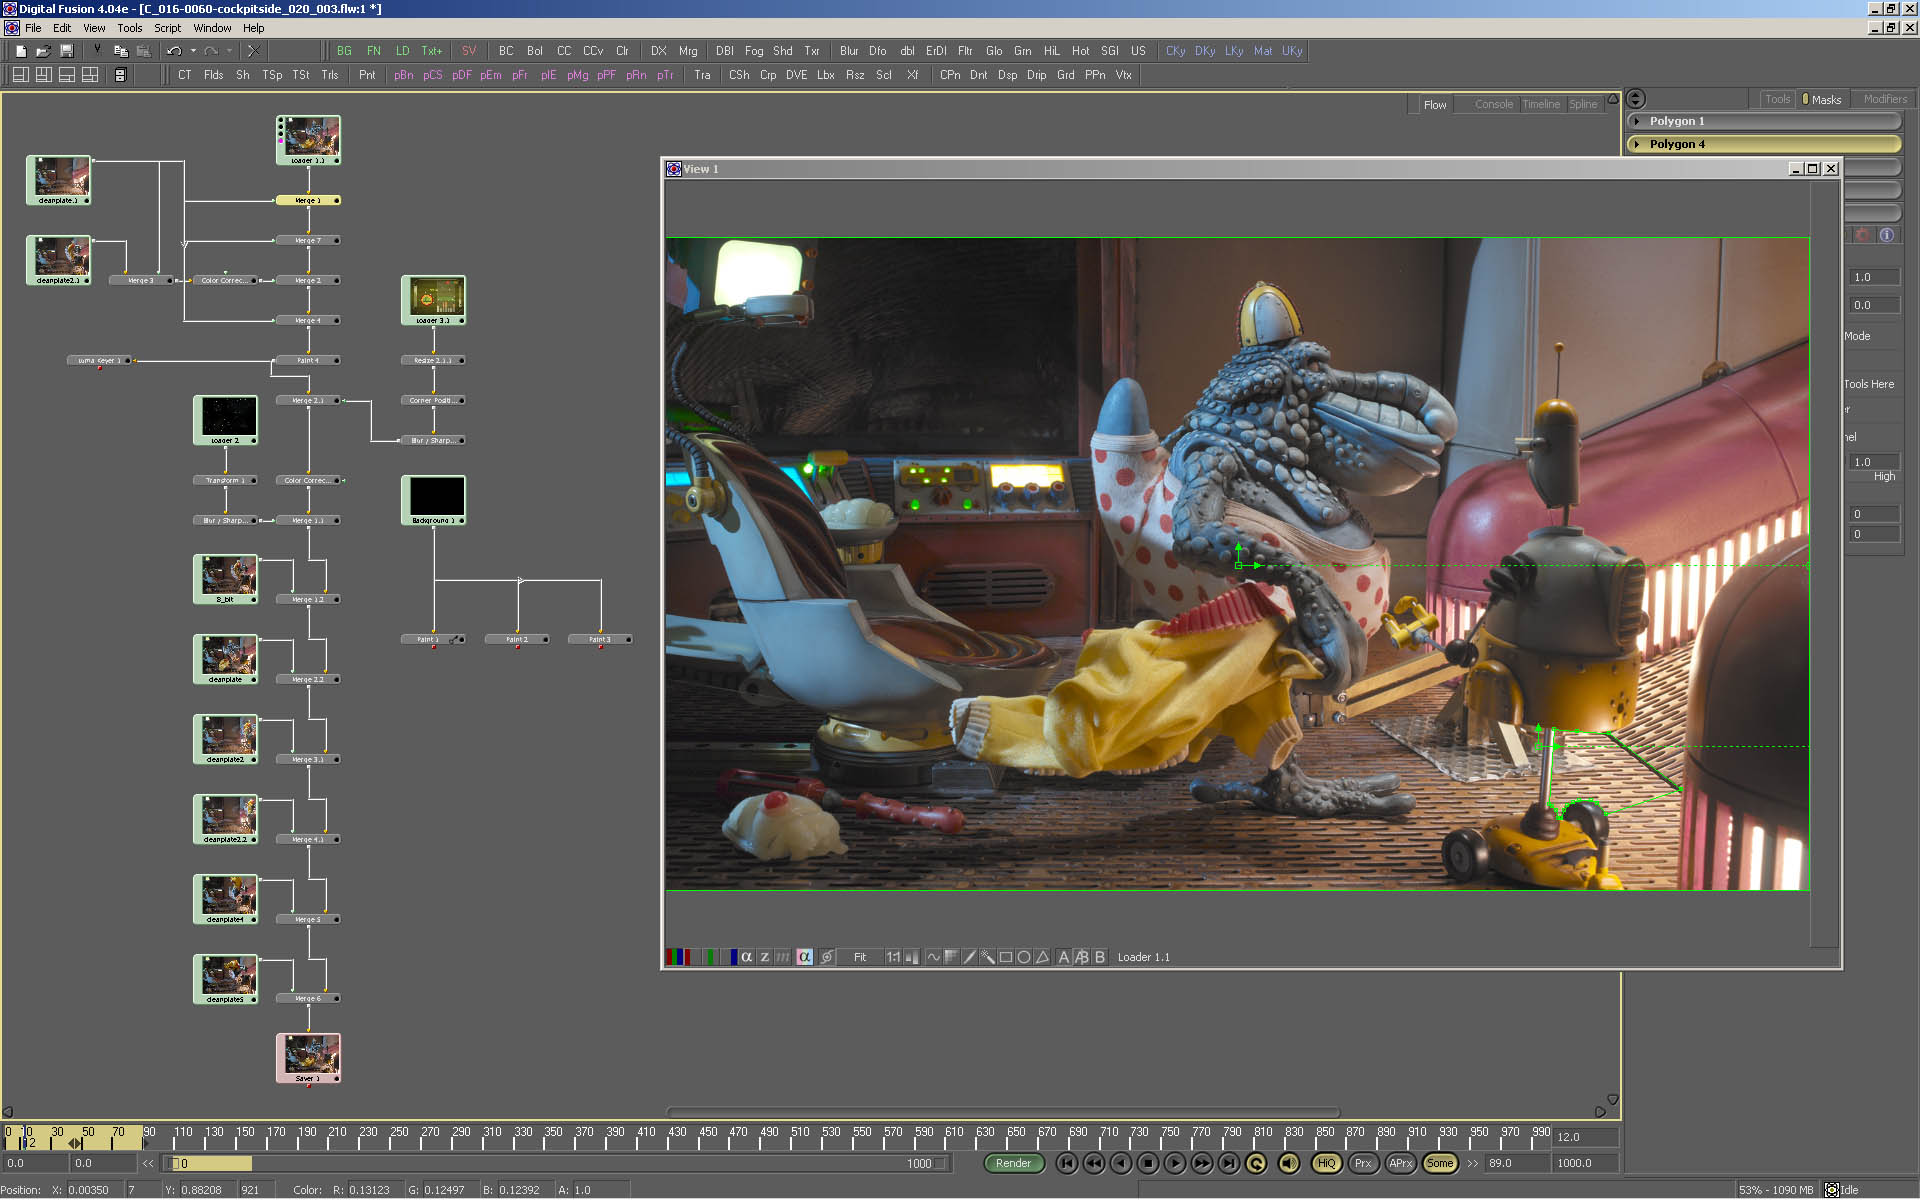Toggle alpha overlay in View 1 toolbar

pos(804,957)
